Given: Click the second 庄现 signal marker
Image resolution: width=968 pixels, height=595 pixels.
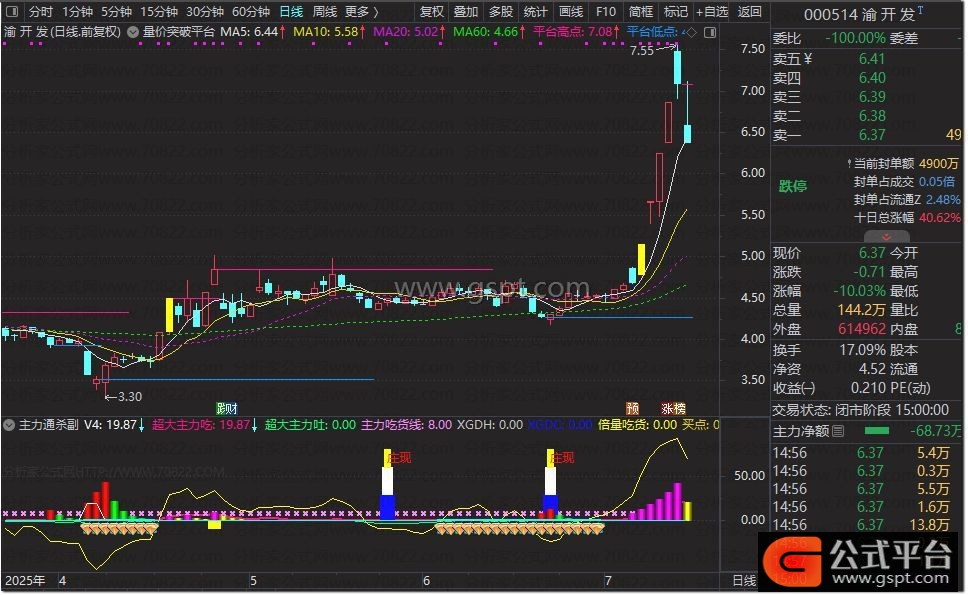Looking at the screenshot, I should (x=562, y=458).
